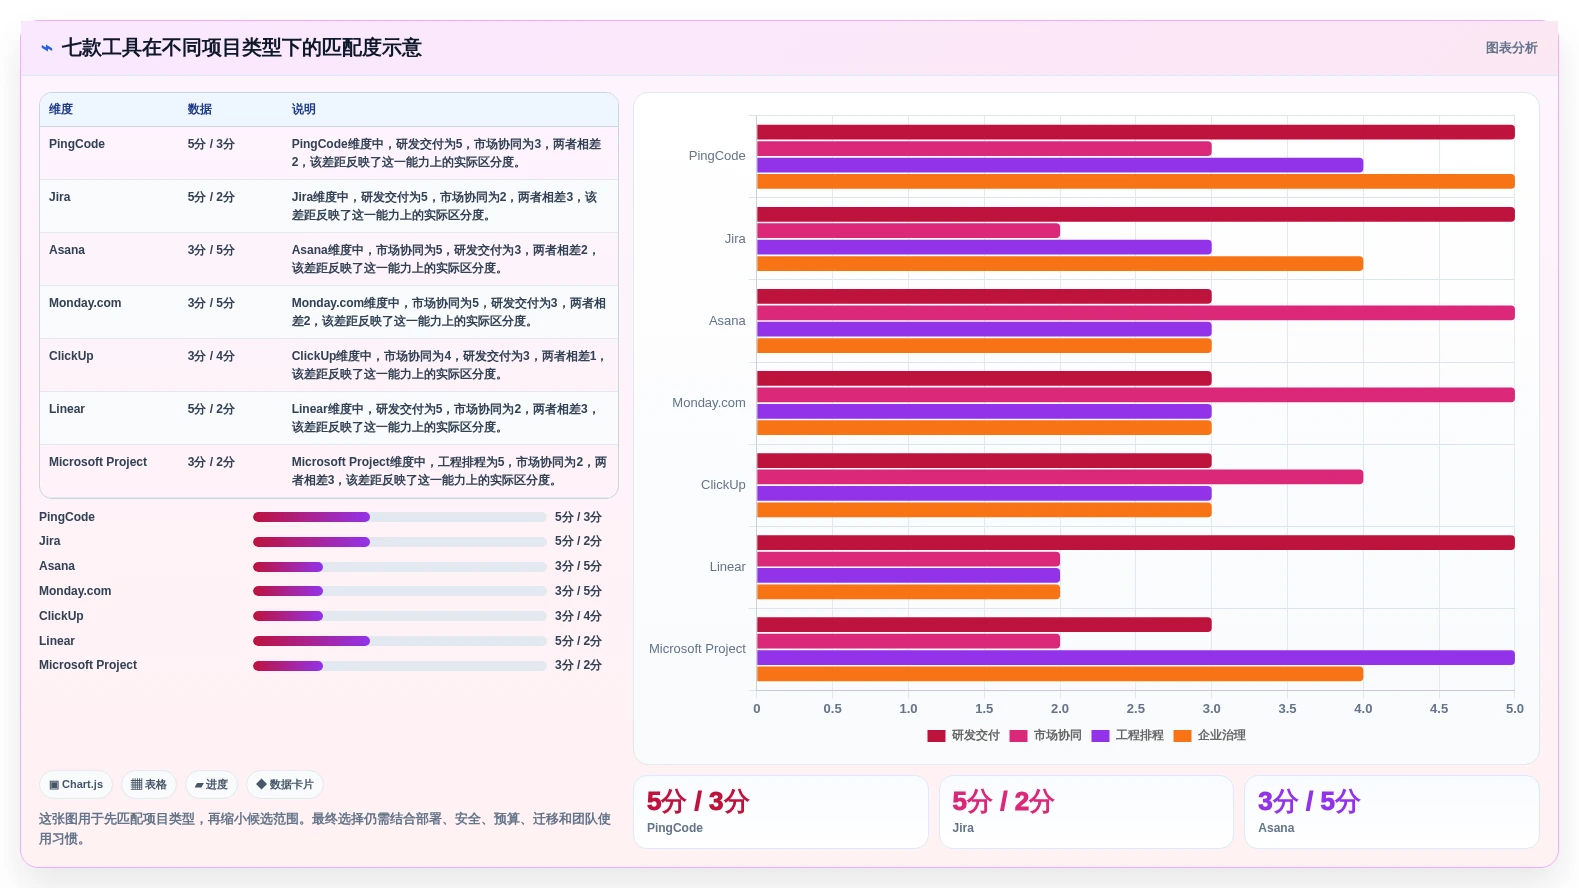This screenshot has height=888, width=1579.
Task: Click the Monday.com chart axis label
Action: [709, 403]
